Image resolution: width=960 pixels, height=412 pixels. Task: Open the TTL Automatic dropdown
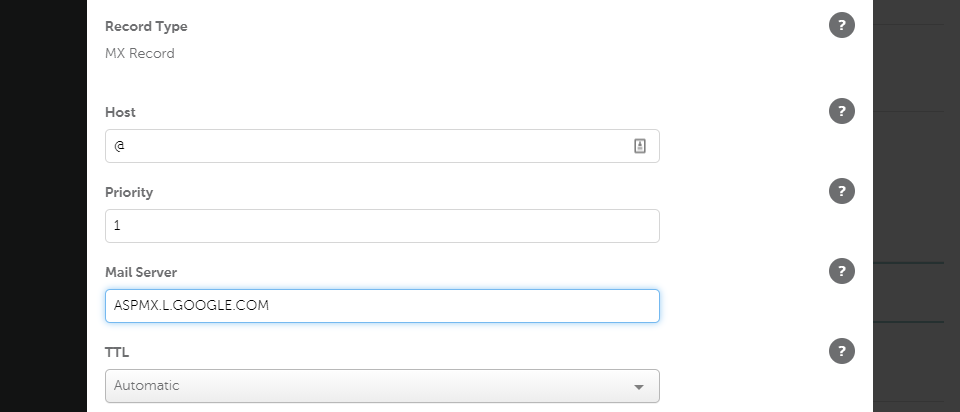pyautogui.click(x=370, y=386)
